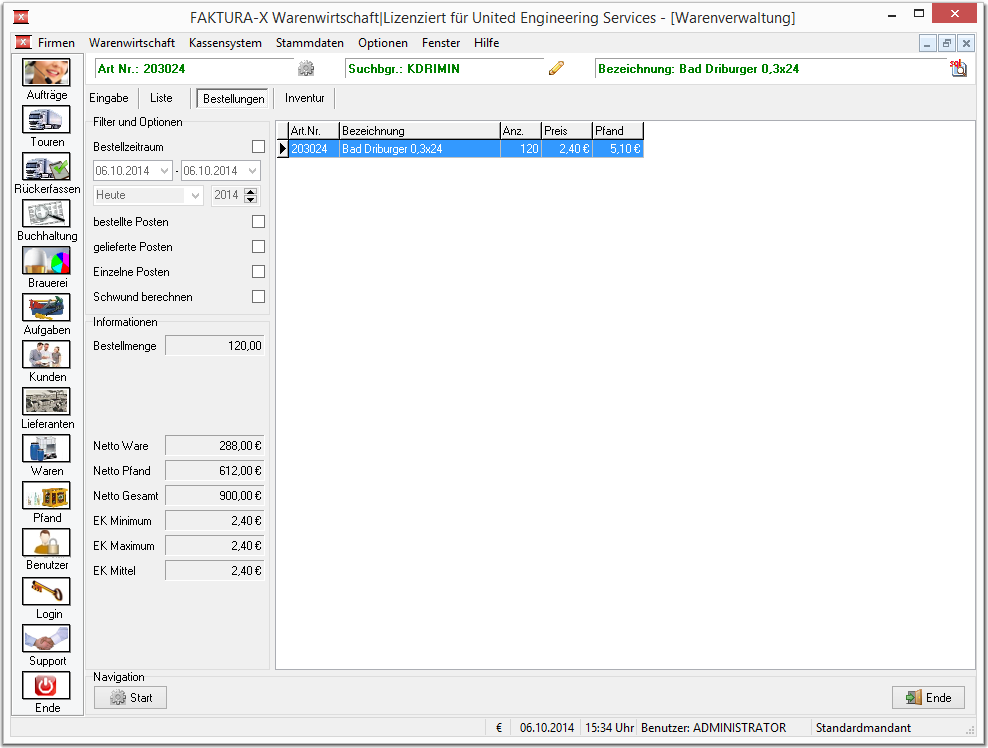Image resolution: width=988 pixels, height=748 pixels.
Task: Open the Touren truck icon
Action: pos(46,119)
